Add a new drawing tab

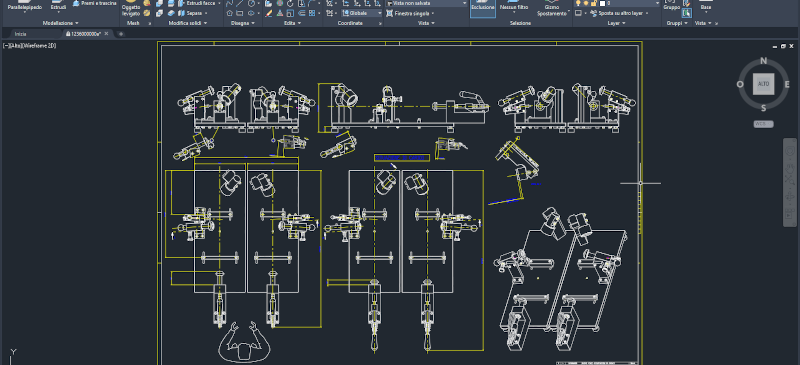[x=121, y=34]
